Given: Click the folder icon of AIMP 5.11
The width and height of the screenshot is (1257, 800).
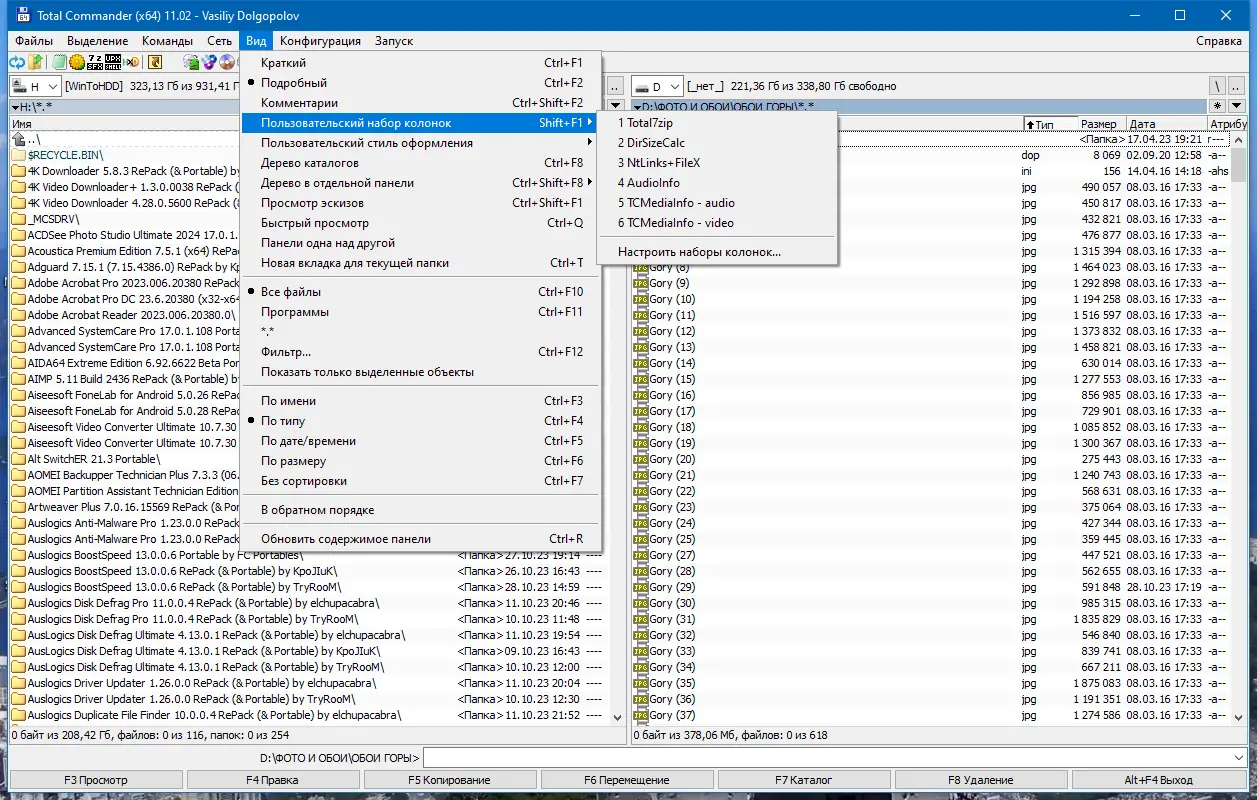Looking at the screenshot, I should tap(18, 379).
